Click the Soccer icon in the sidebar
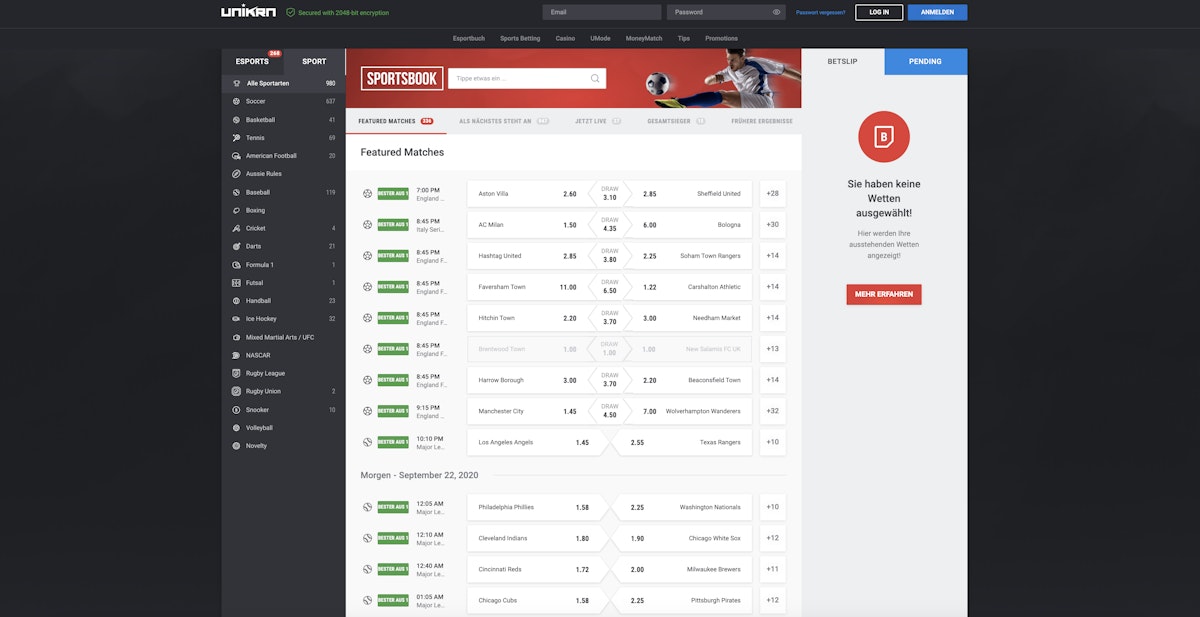Viewport: 1200px width, 617px height. click(x=236, y=101)
